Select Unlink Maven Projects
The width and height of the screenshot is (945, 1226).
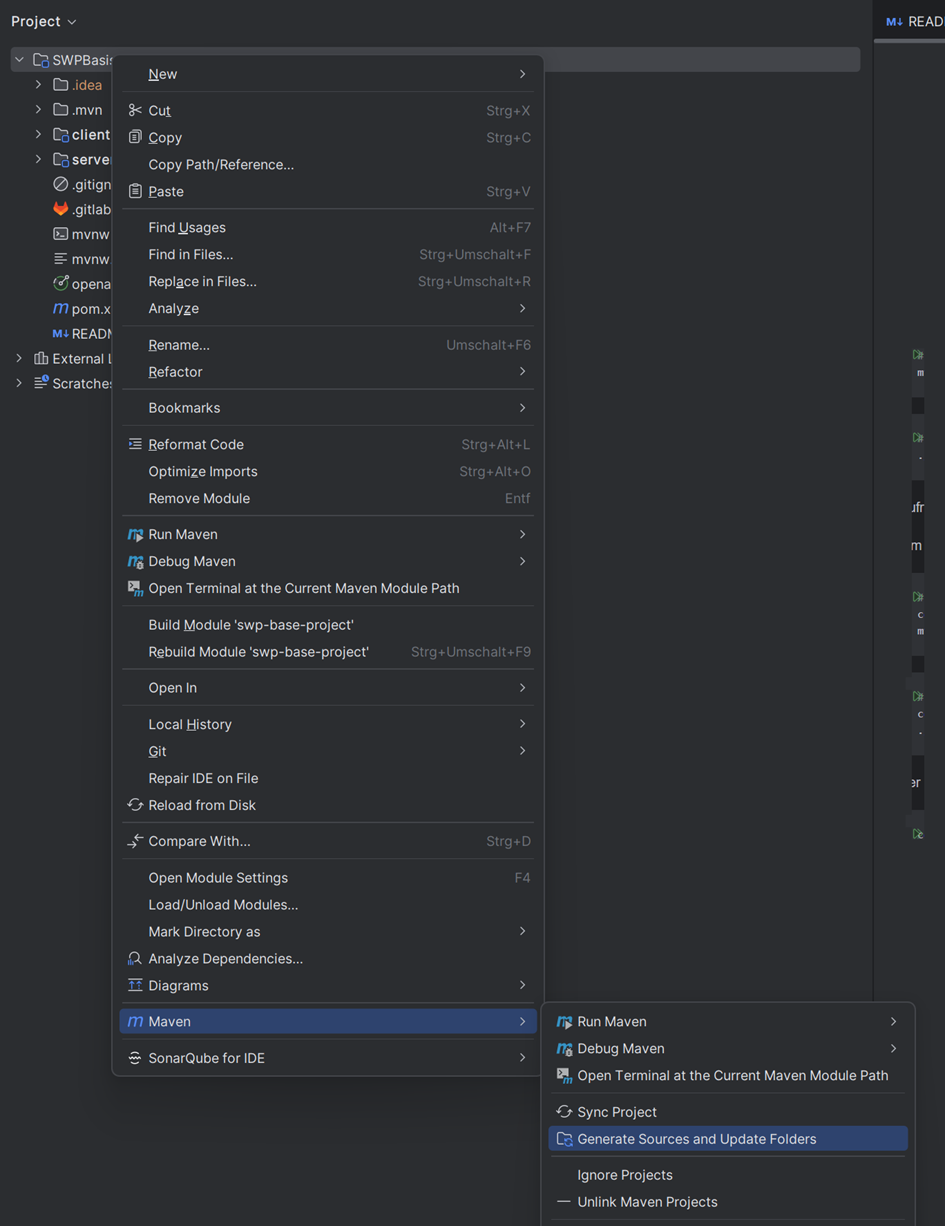(647, 1202)
